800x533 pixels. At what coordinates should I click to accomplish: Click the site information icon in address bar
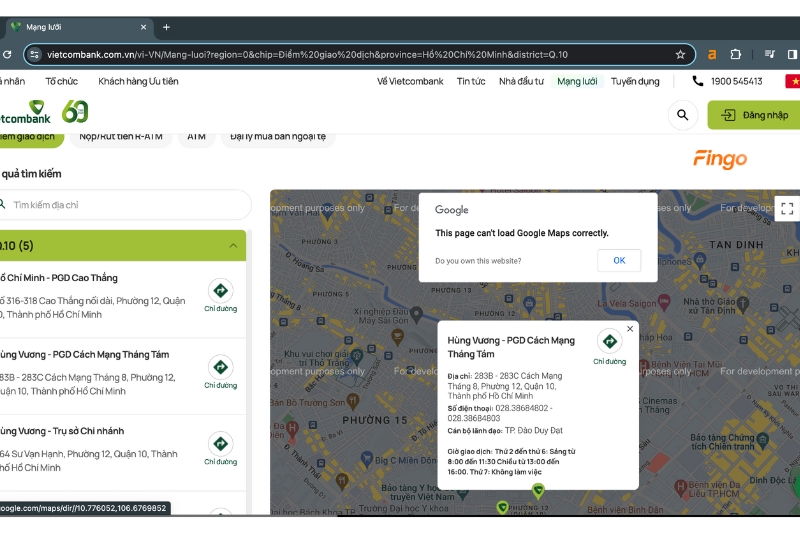[x=34, y=55]
